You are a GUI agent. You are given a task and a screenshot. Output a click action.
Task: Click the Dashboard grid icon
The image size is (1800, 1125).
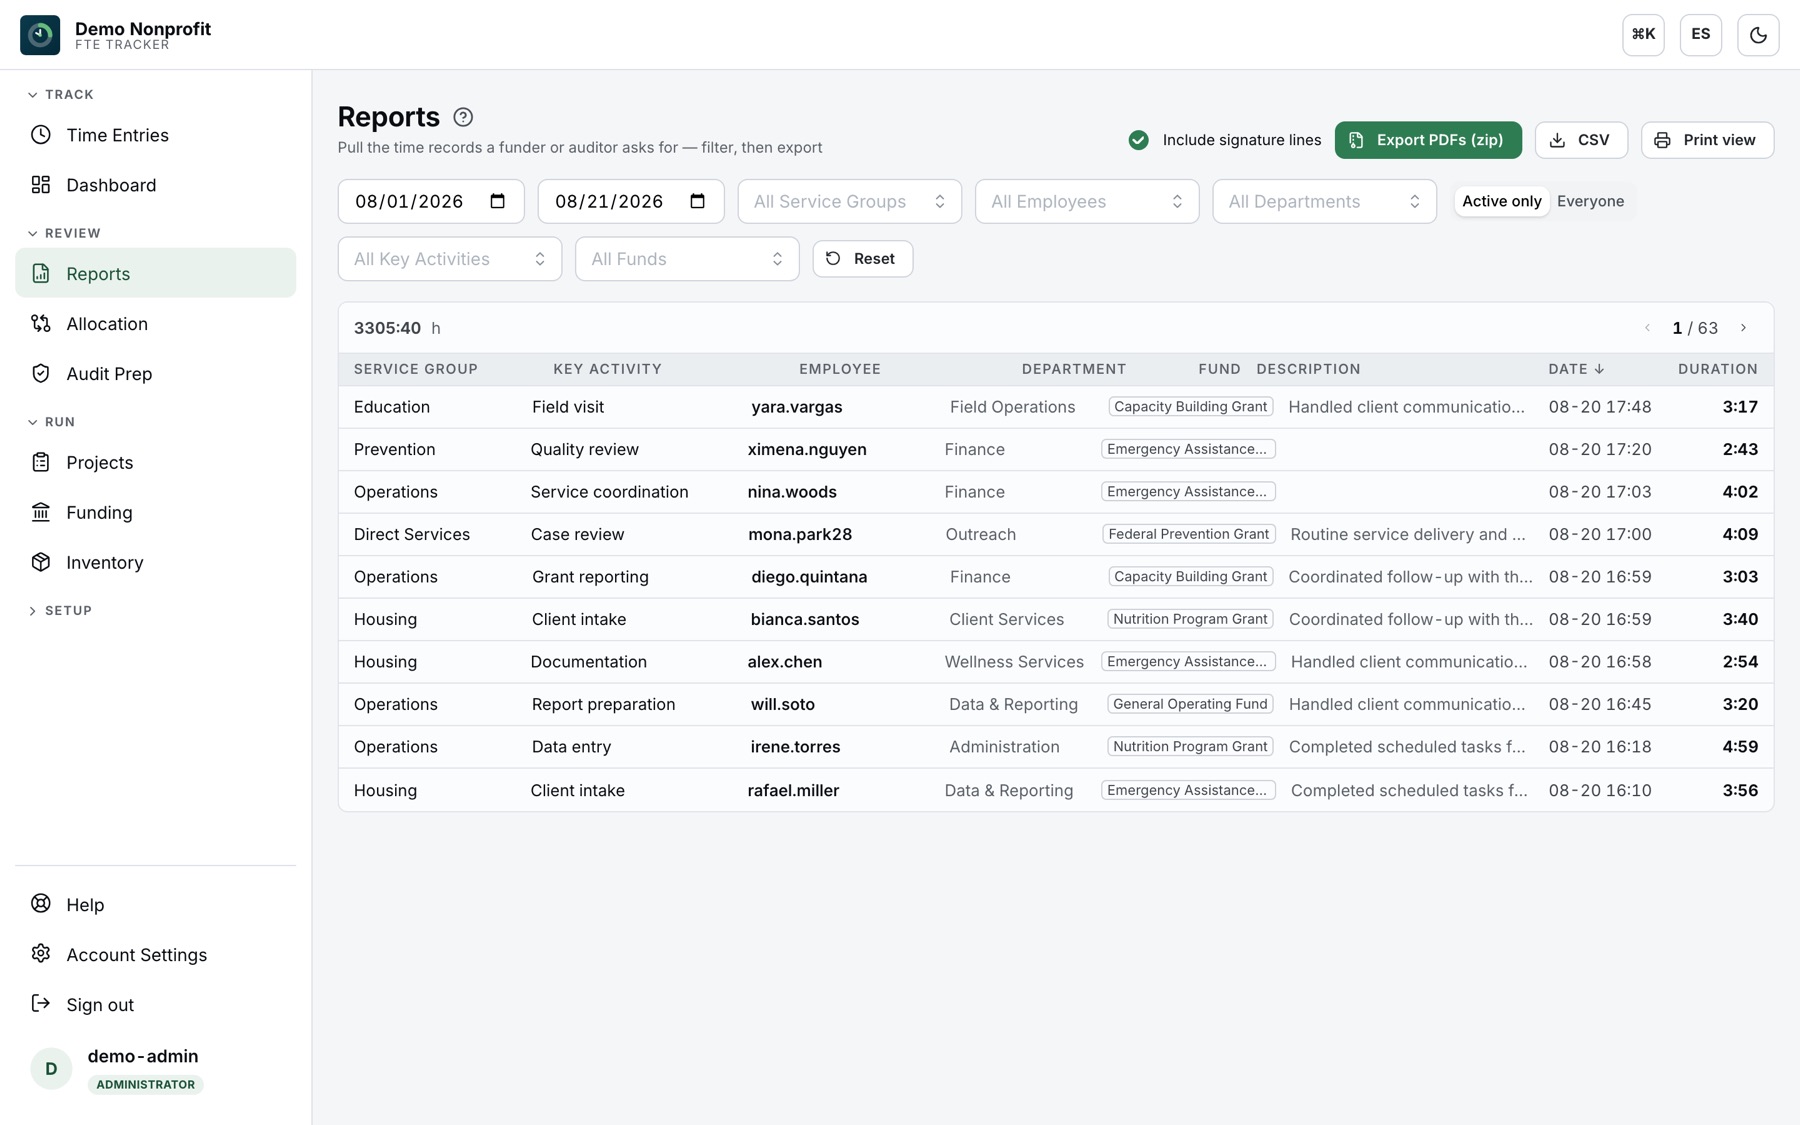(x=41, y=185)
